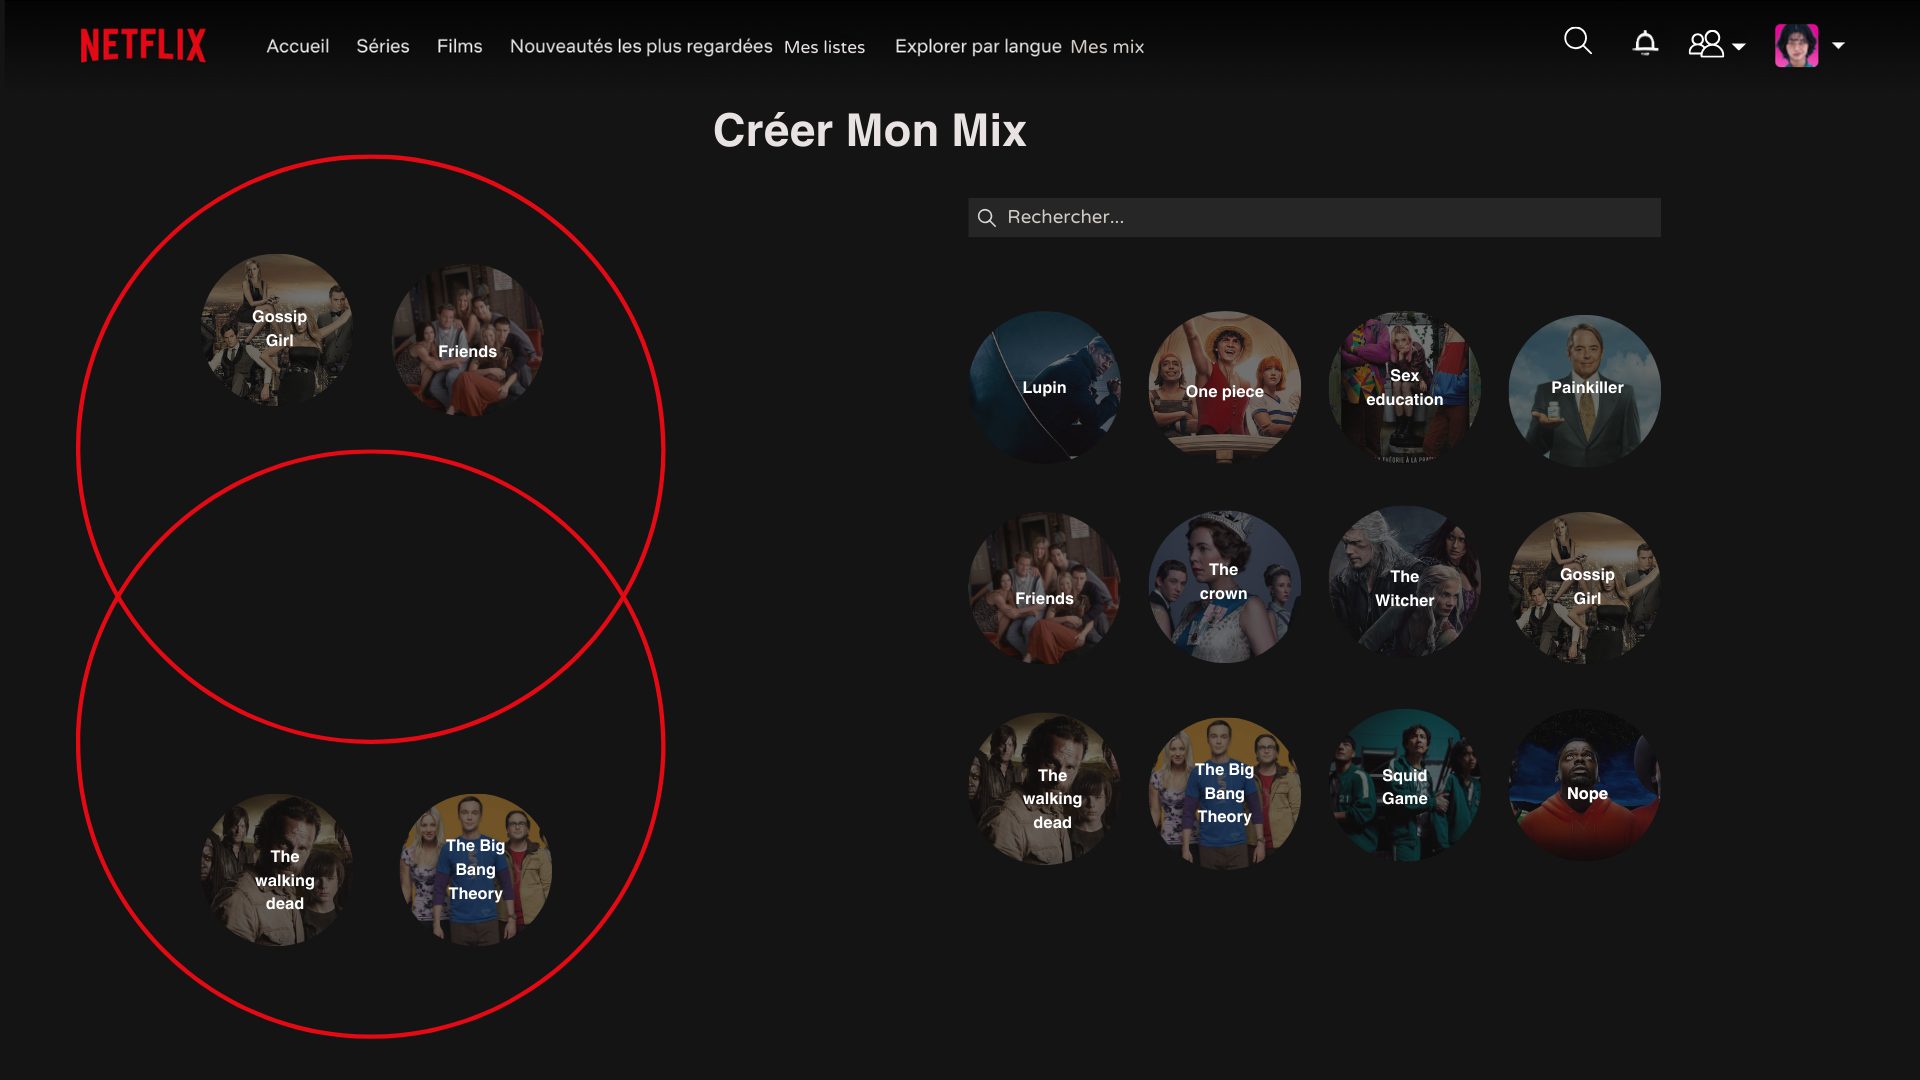The width and height of the screenshot is (1920, 1080).
Task: Expand the profiles group dropdown arrow
Action: click(x=1739, y=47)
